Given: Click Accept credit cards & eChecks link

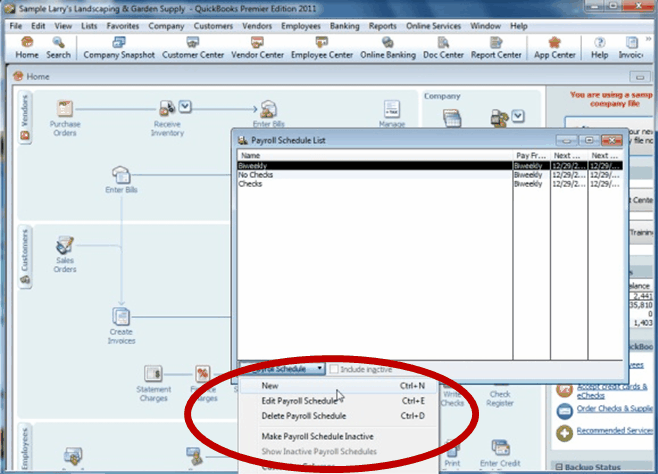Looking at the screenshot, I should coord(614,391).
